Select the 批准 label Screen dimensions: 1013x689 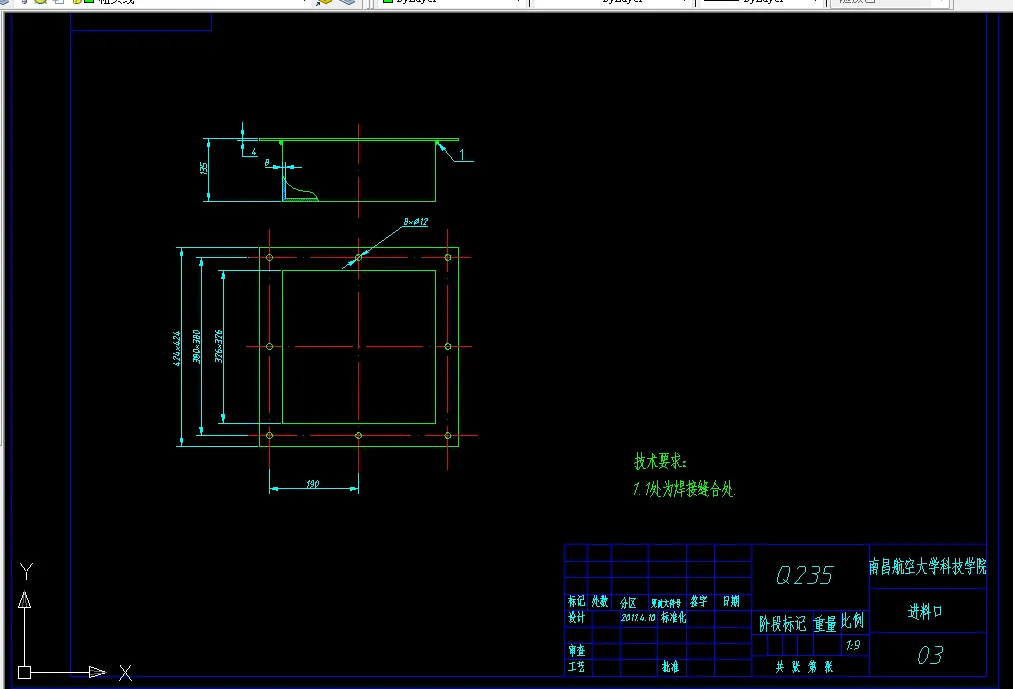[671, 666]
